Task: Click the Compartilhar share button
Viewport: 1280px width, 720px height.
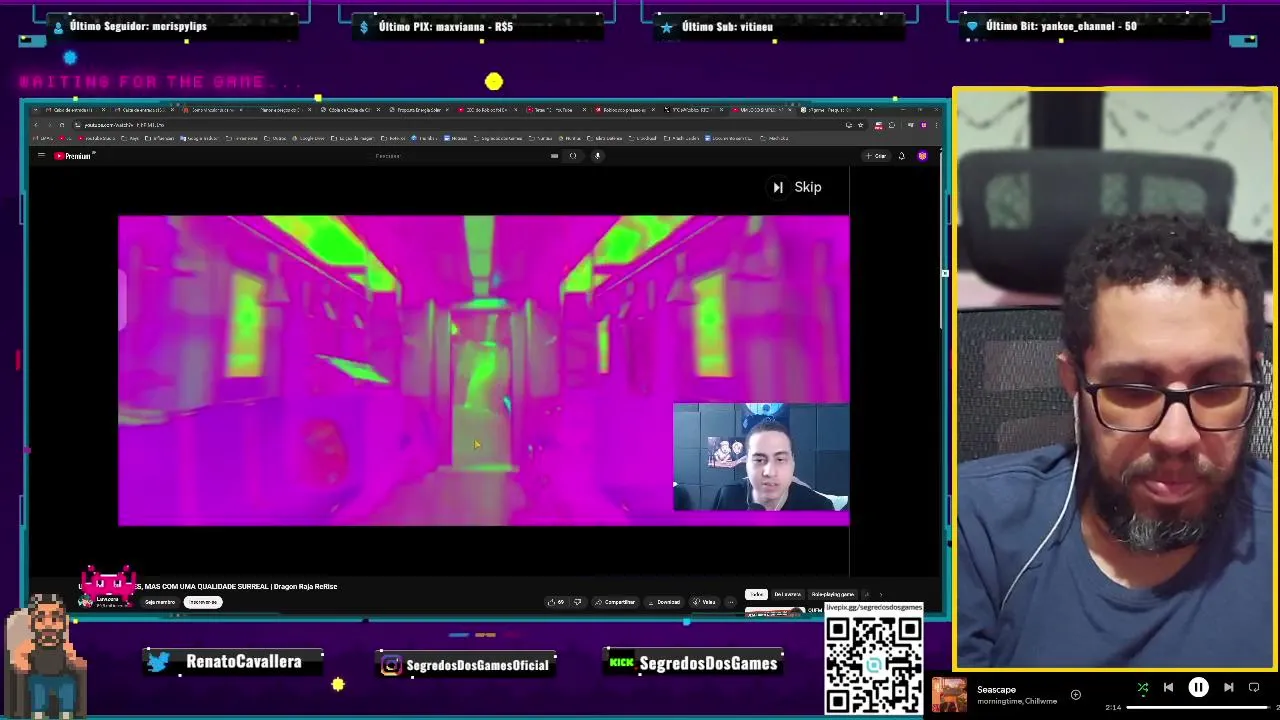Action: [615, 602]
